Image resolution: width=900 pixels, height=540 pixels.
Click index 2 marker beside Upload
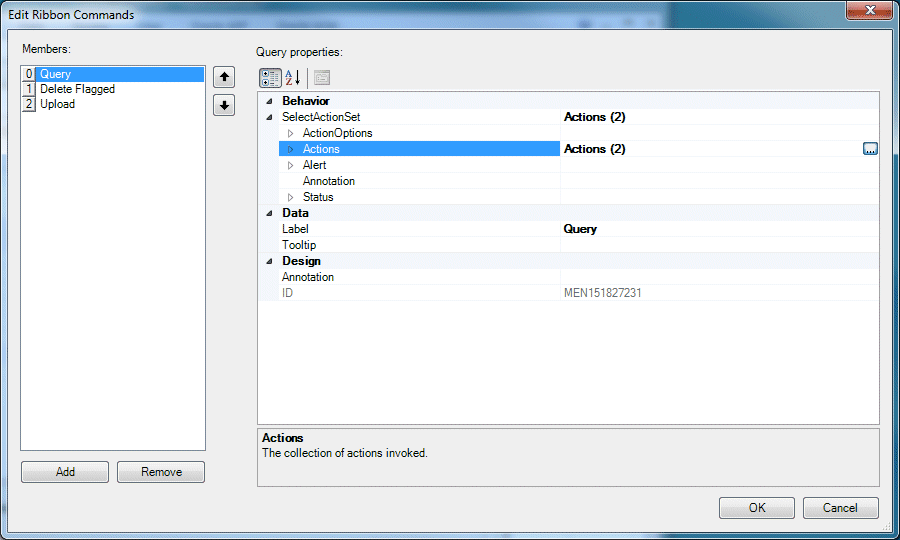click(x=29, y=104)
